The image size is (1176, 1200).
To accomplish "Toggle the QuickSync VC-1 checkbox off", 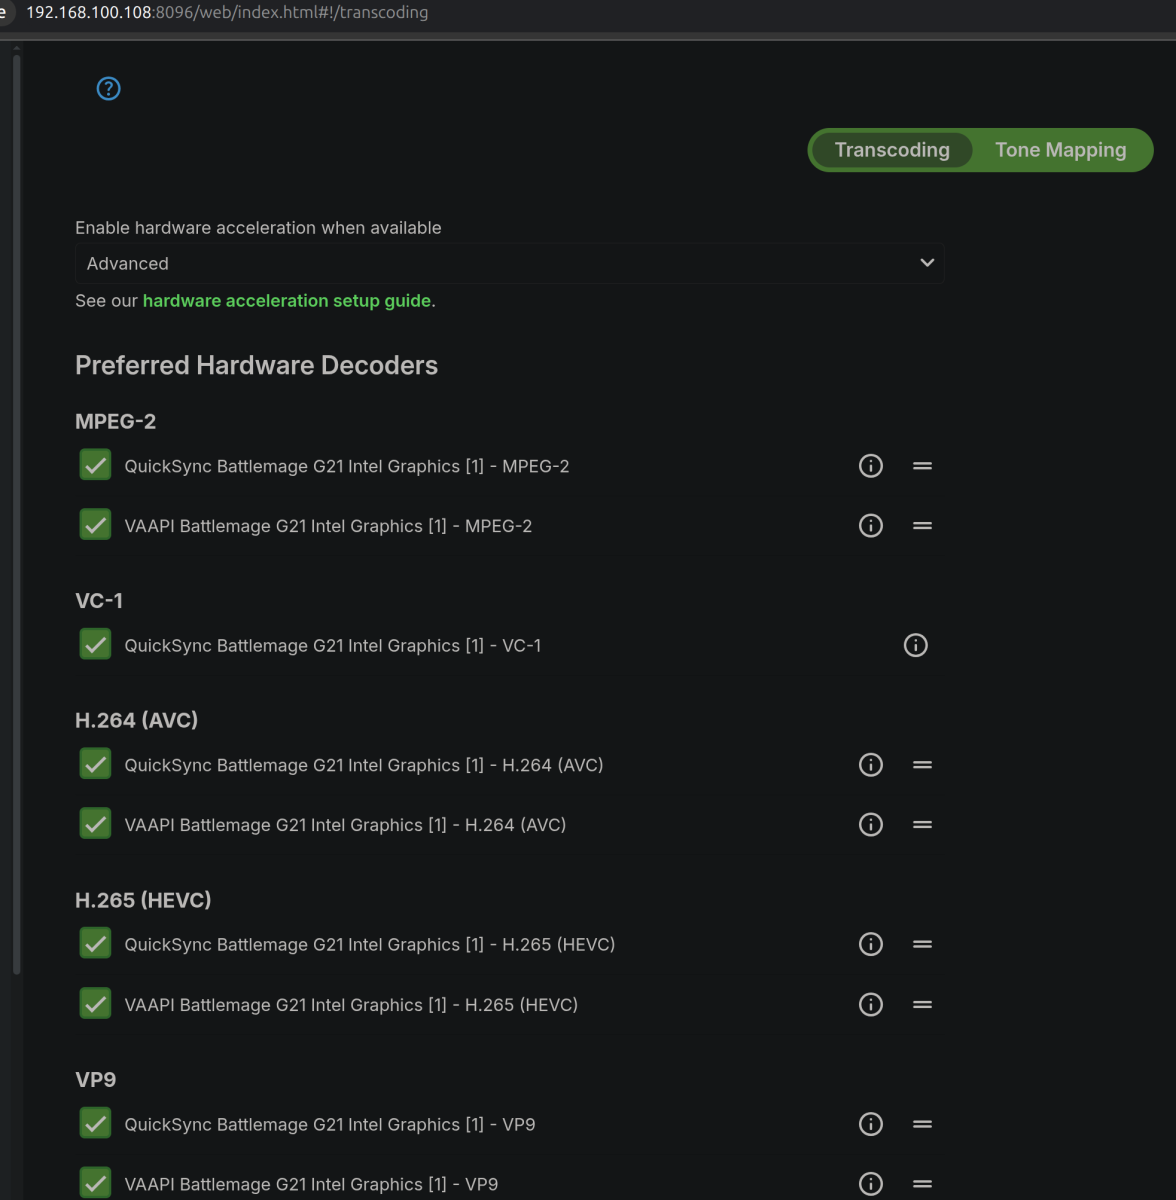I will [94, 644].
